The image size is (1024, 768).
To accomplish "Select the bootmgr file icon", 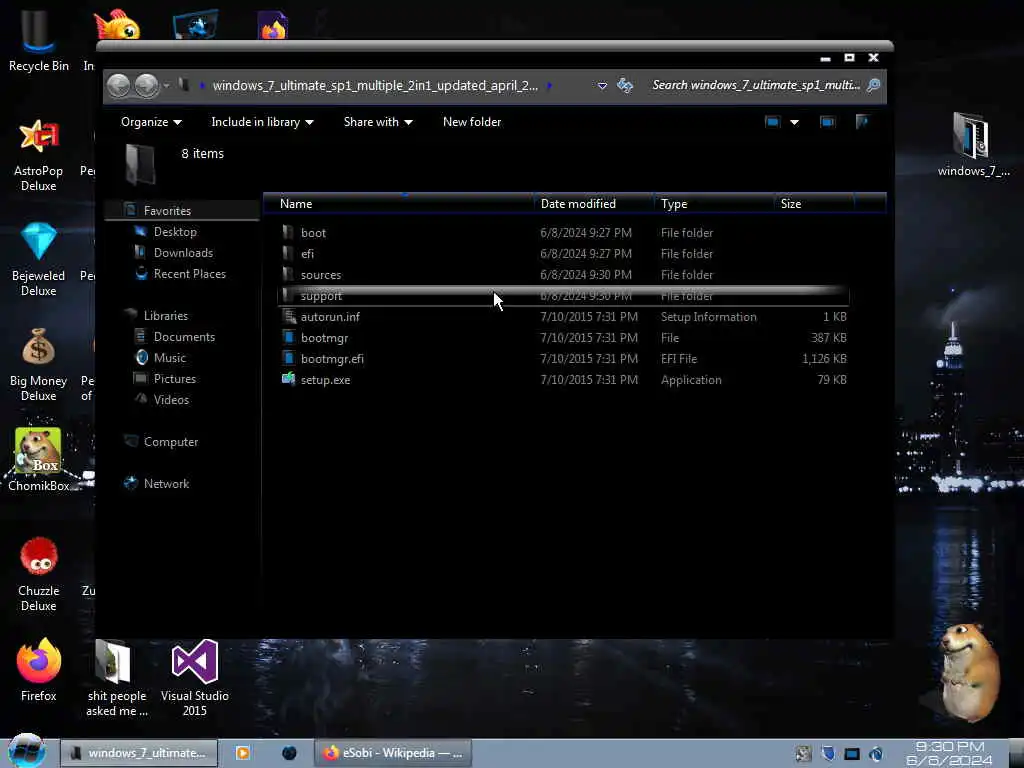I will pos(288,338).
